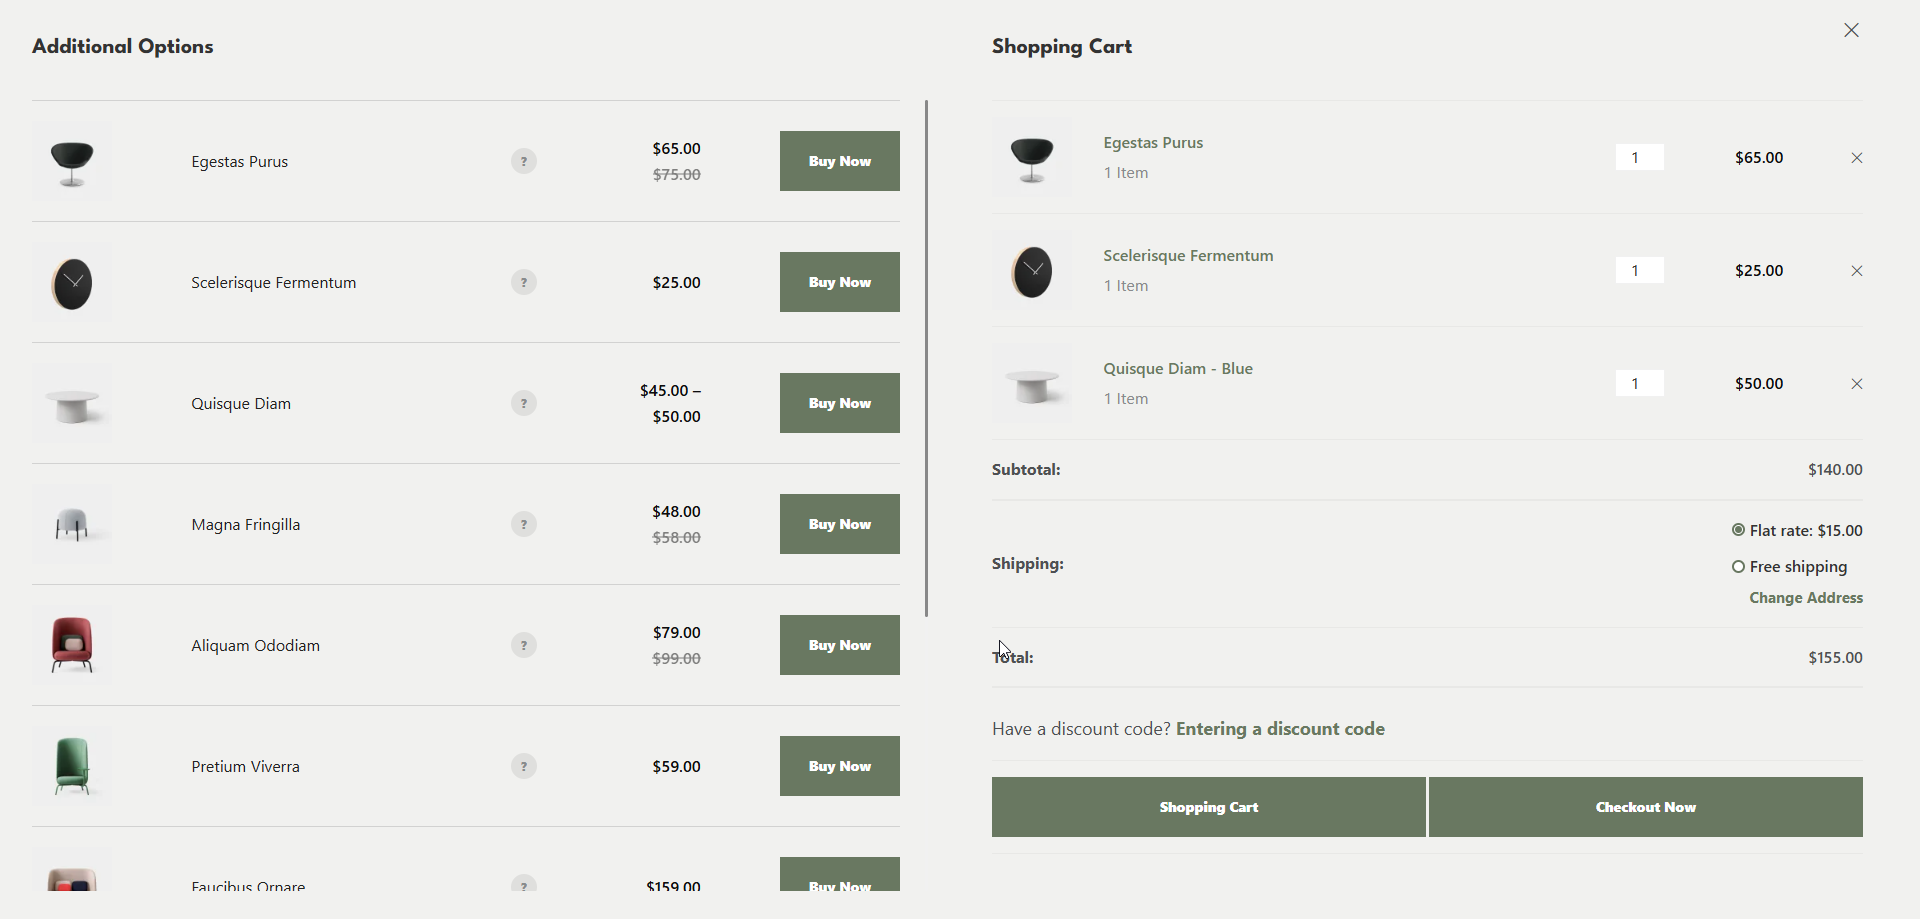Select the Flat rate shipping option

click(1738, 530)
